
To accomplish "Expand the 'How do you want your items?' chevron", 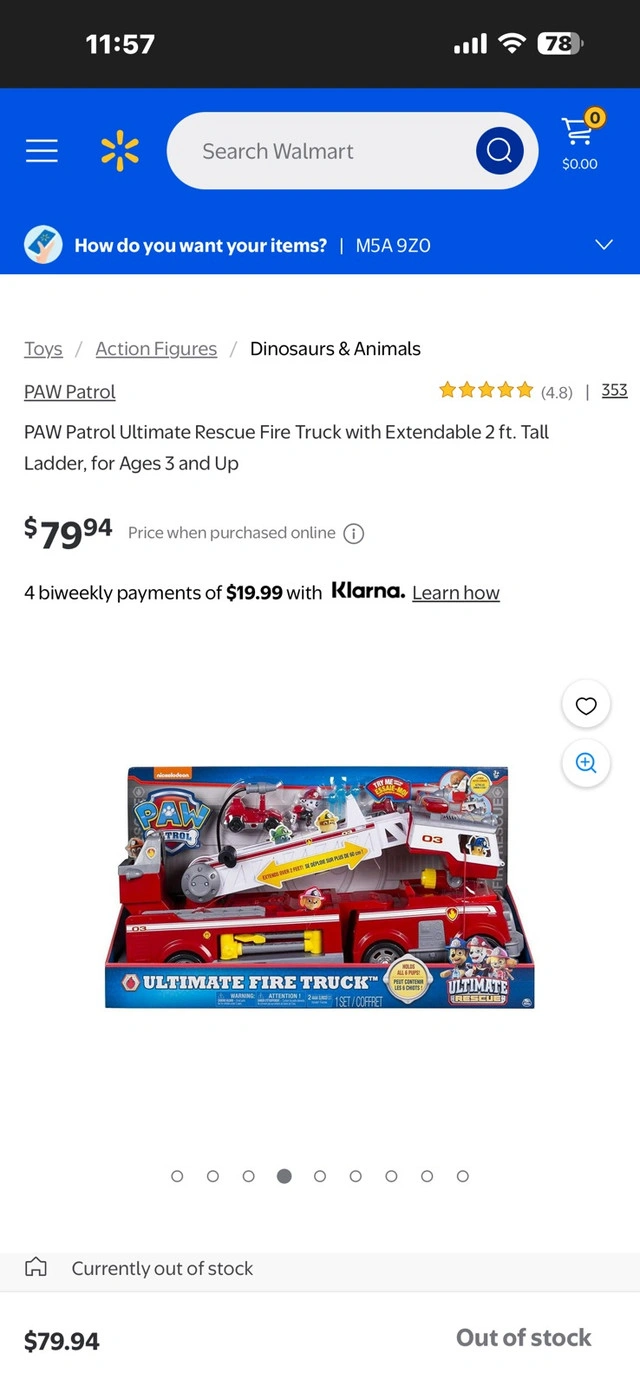I will [x=603, y=245].
